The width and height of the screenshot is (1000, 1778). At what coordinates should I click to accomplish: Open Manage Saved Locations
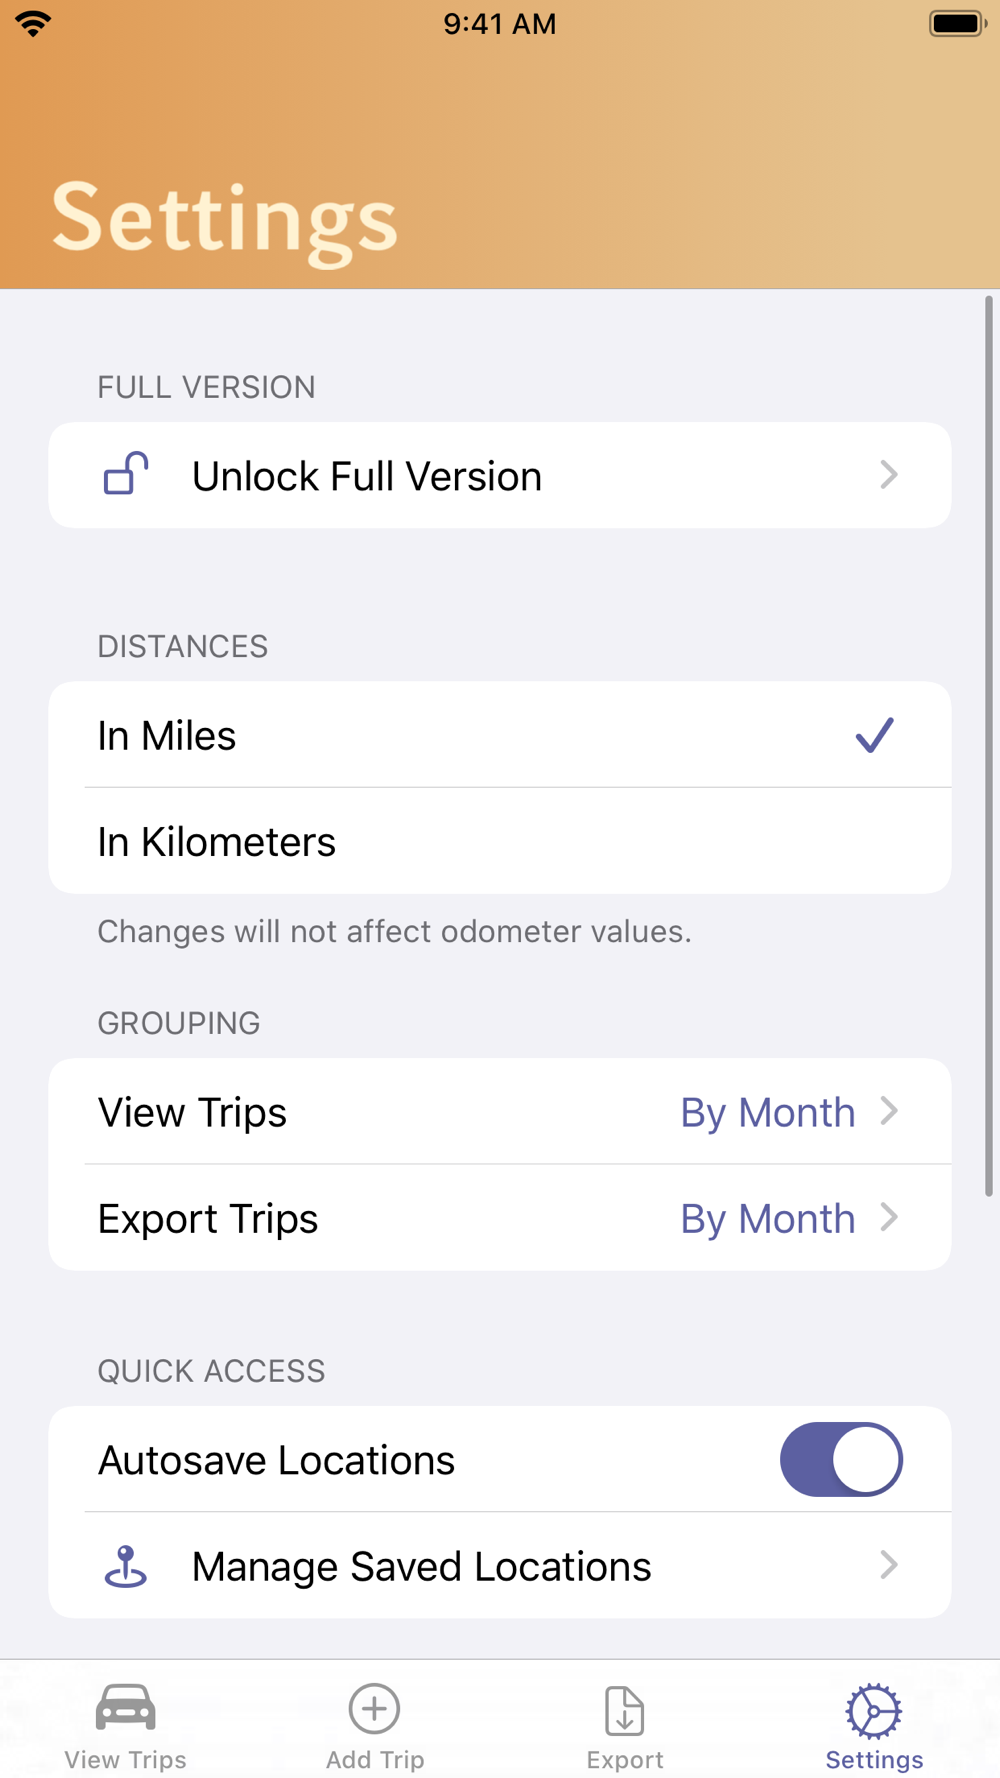pyautogui.click(x=500, y=1565)
